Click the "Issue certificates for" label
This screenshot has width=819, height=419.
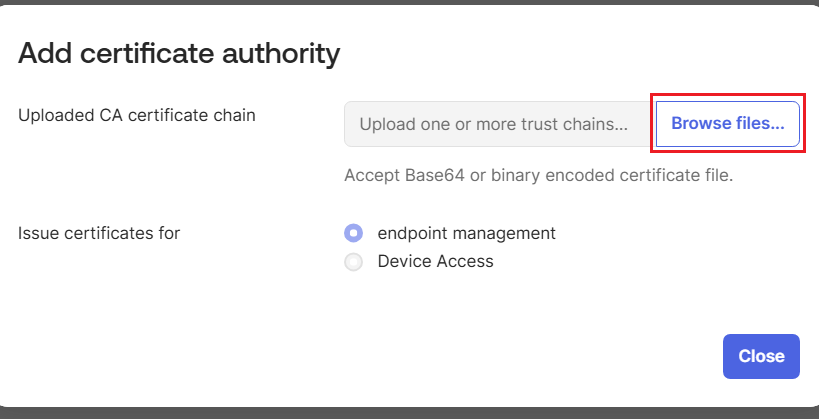click(x=99, y=233)
